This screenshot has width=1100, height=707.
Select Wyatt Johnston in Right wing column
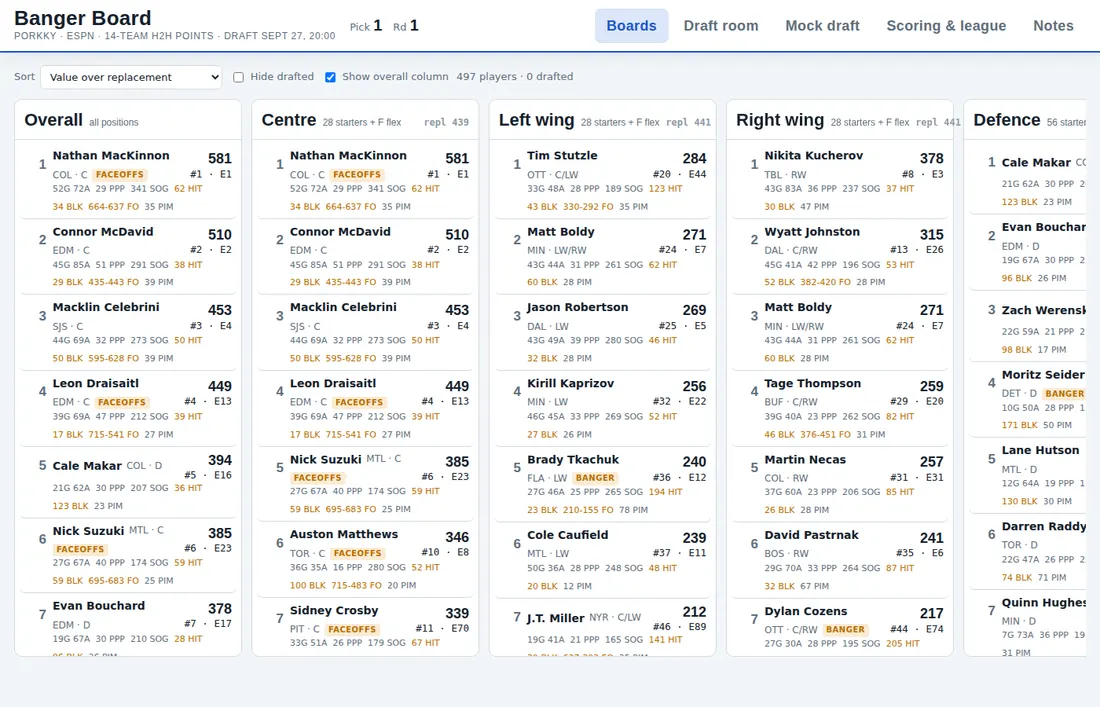coord(840,256)
